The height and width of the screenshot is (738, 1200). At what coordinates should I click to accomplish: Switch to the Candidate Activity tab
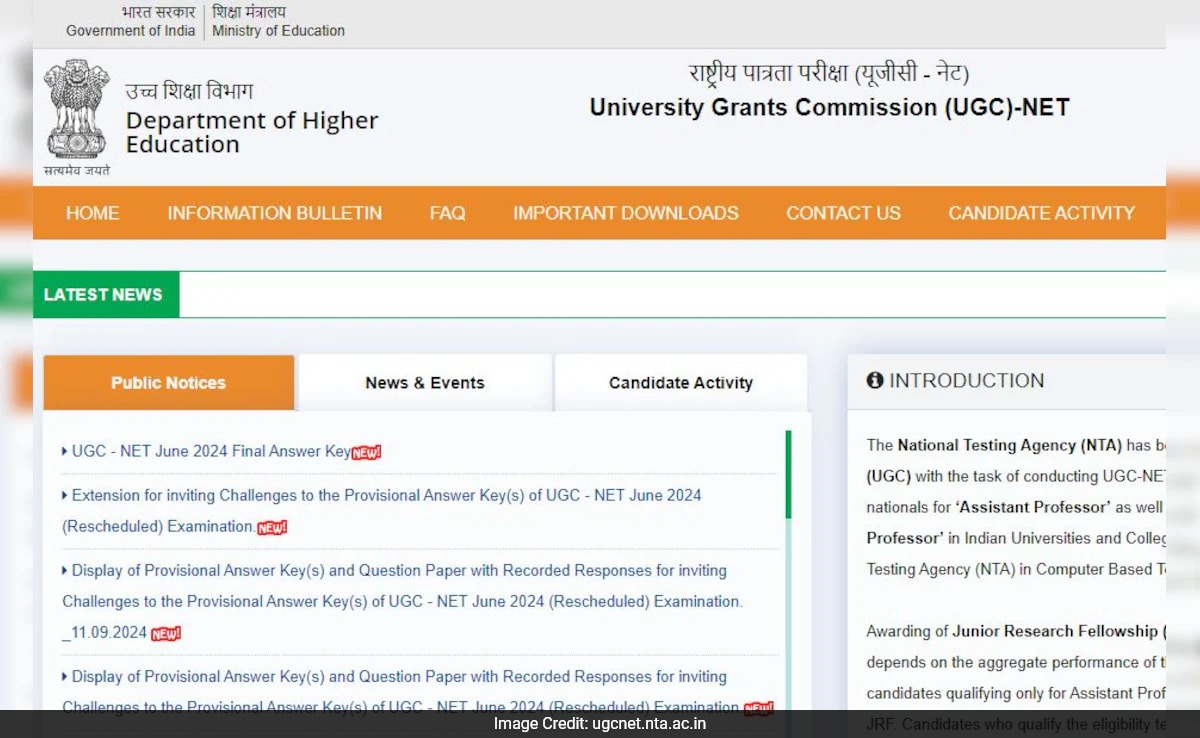click(681, 382)
